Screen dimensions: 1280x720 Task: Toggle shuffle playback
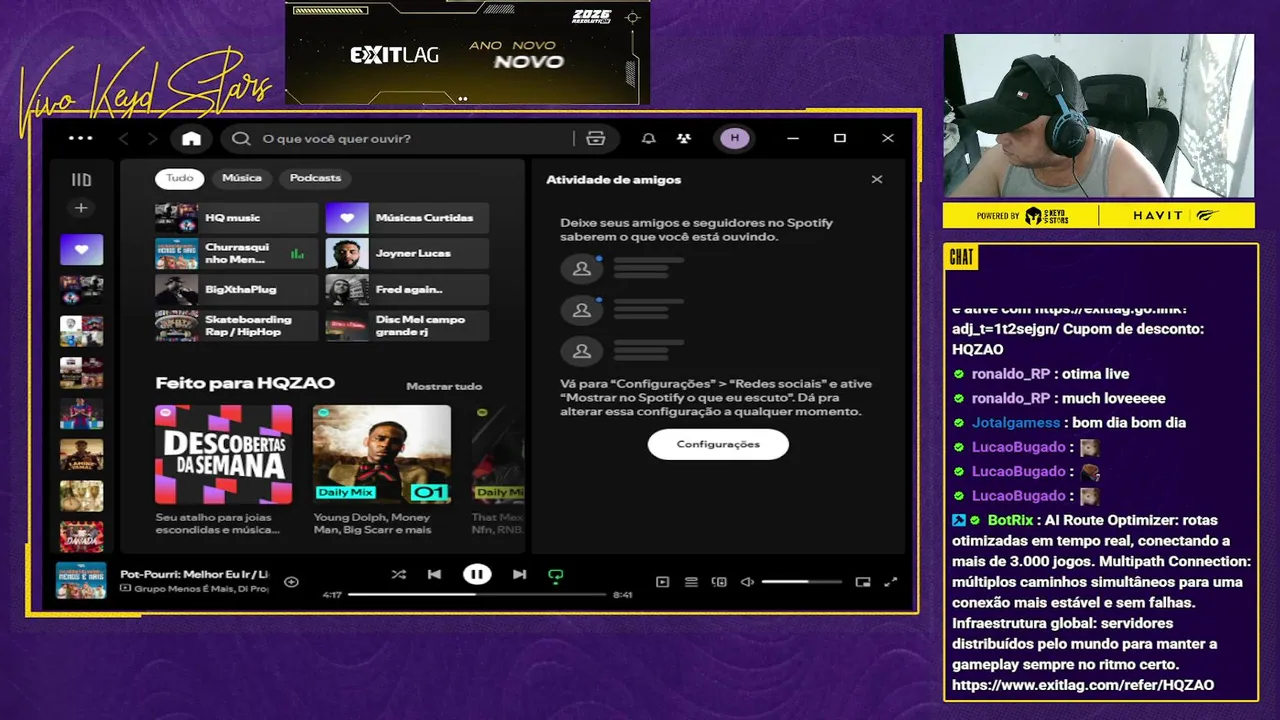(398, 574)
